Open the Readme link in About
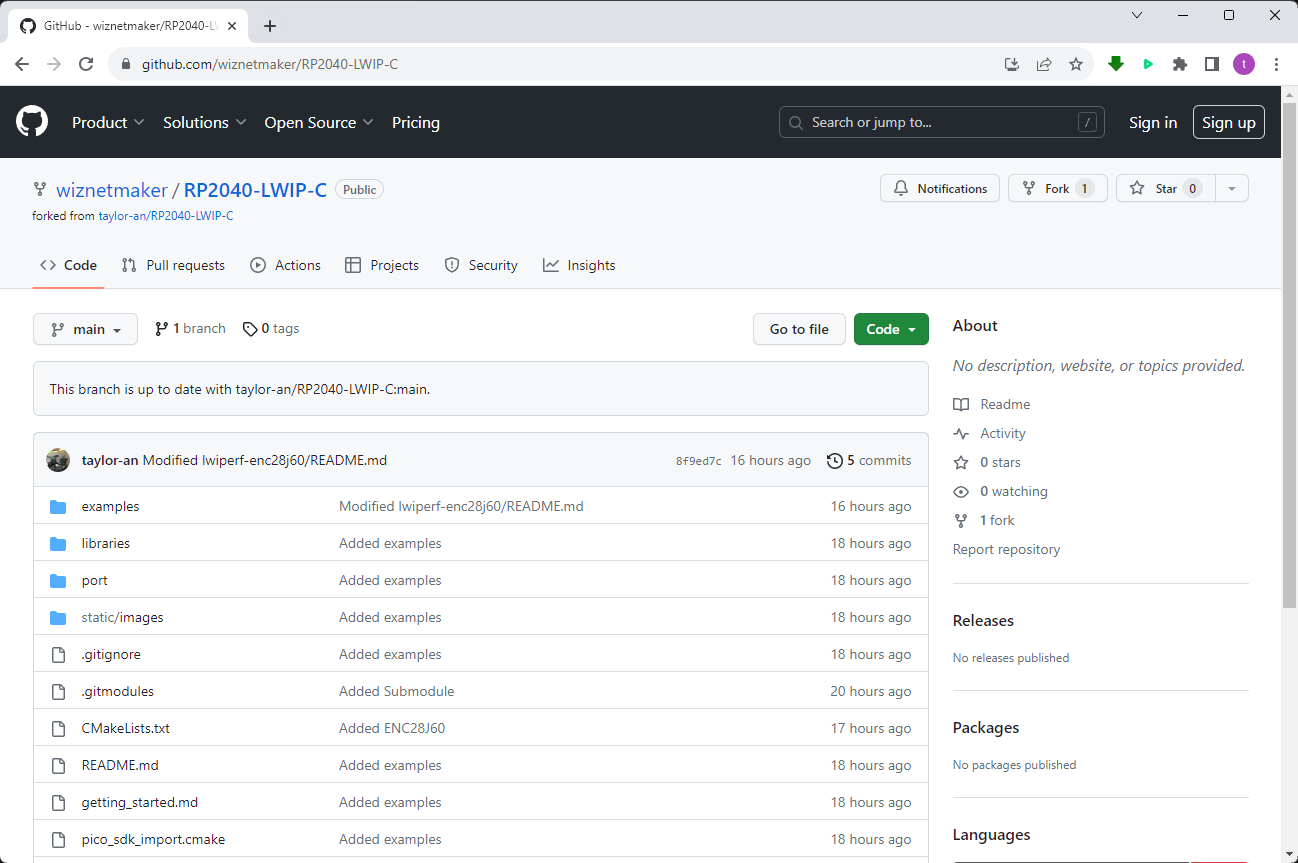Image resolution: width=1298 pixels, height=863 pixels. (x=992, y=404)
